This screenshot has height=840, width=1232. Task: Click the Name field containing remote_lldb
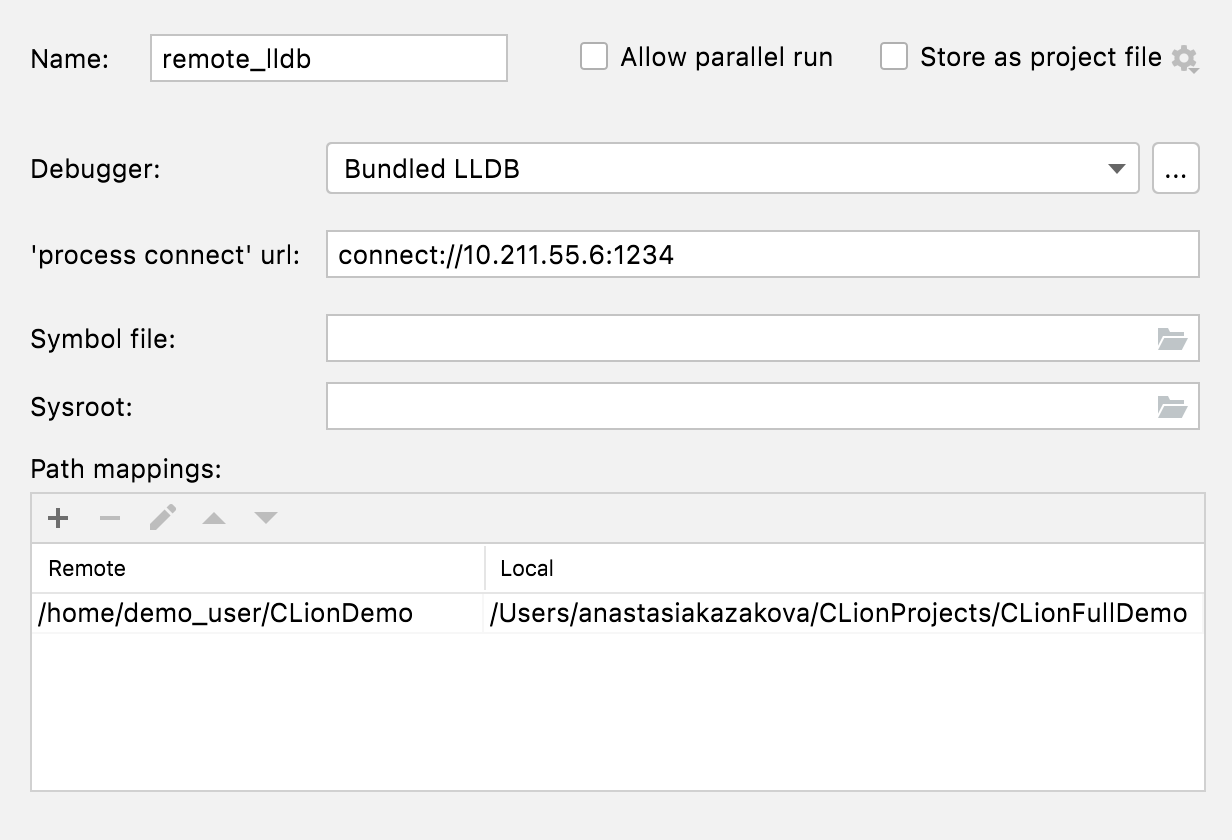(x=328, y=59)
